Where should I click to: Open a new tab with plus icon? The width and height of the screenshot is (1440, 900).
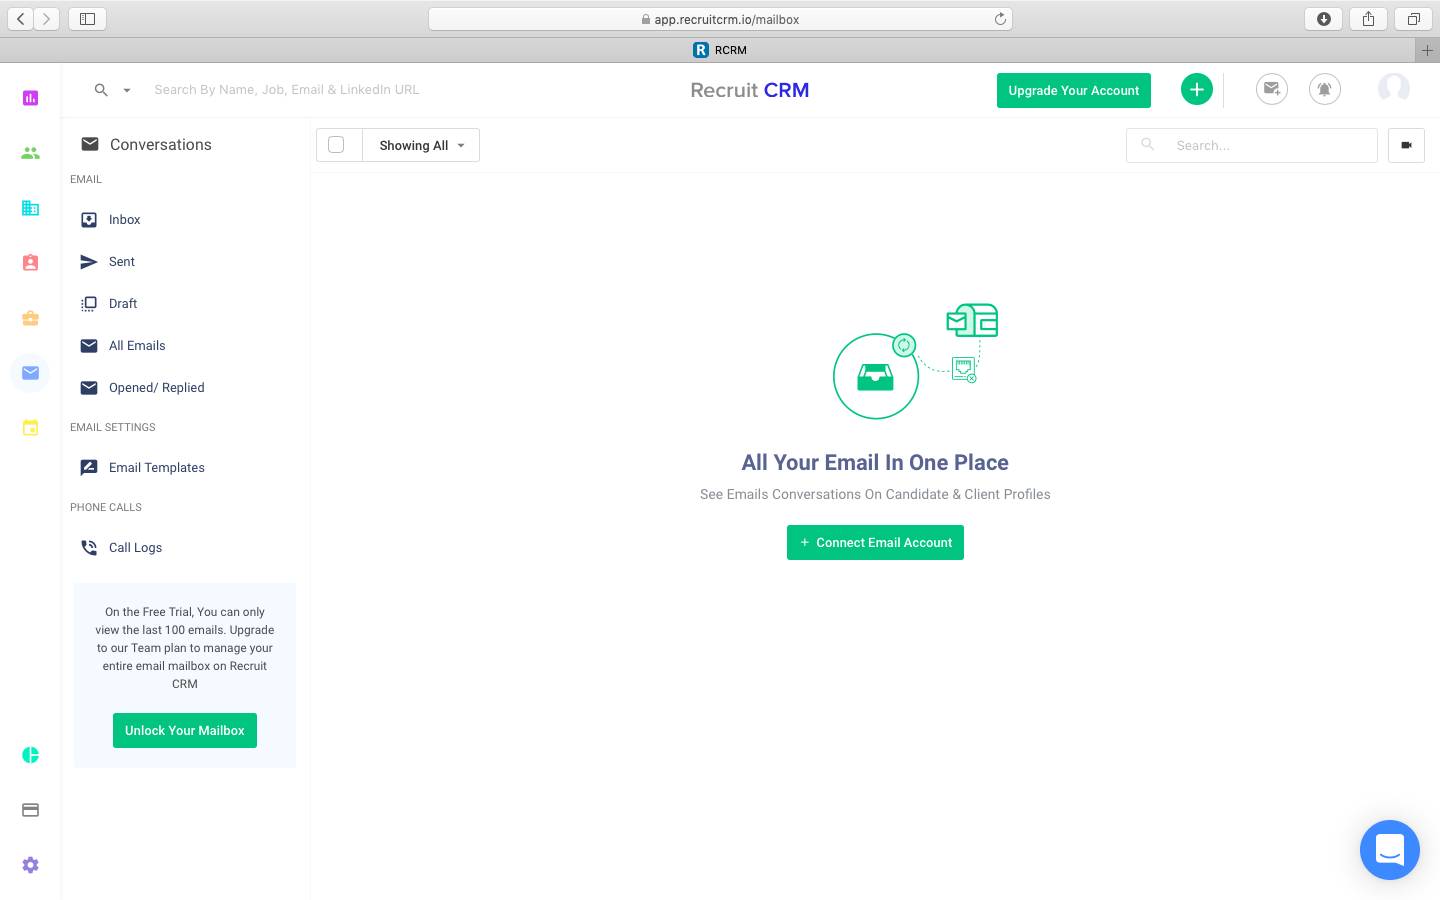click(x=1427, y=50)
